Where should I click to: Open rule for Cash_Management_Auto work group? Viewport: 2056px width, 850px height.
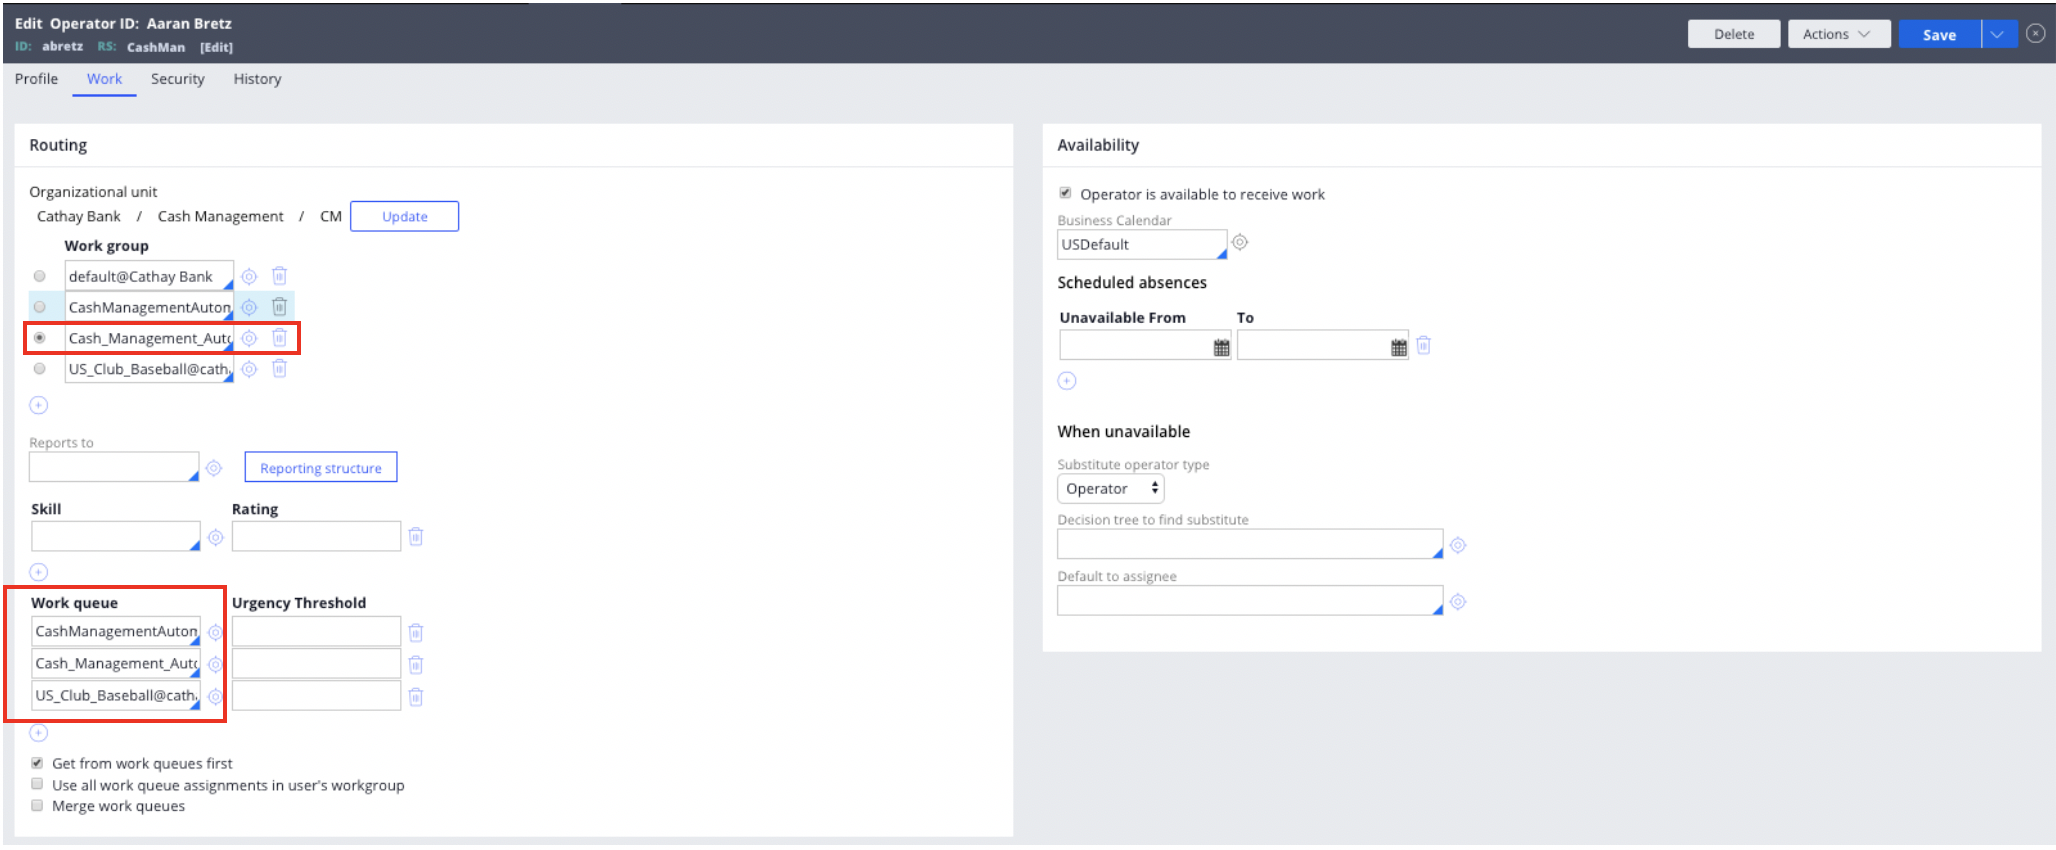coord(249,339)
